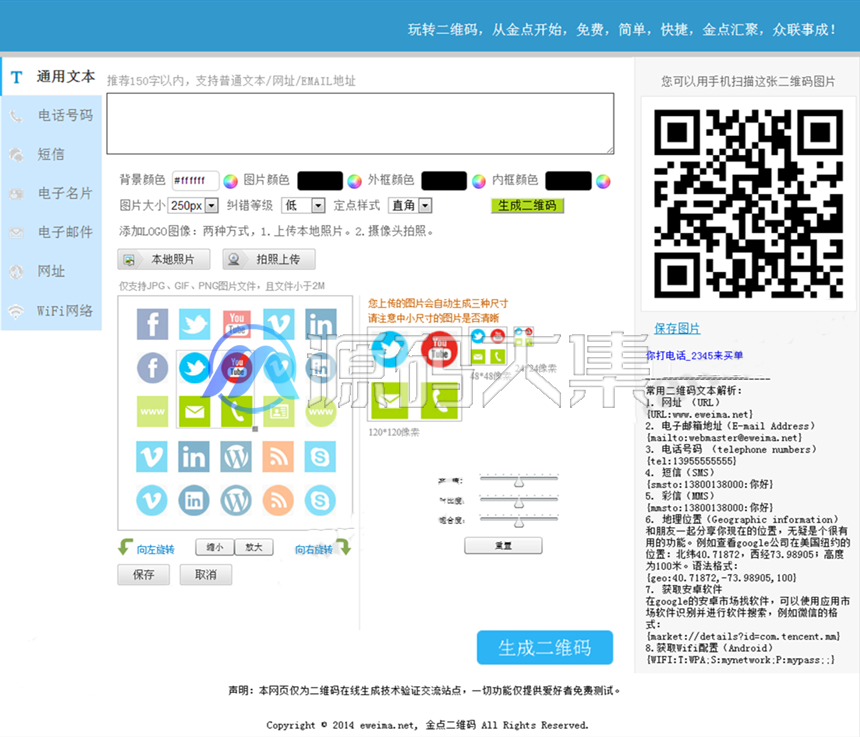Switch to the 电话号码 tab
Image resolution: width=860 pixels, height=737 pixels.
pyautogui.click(x=52, y=116)
